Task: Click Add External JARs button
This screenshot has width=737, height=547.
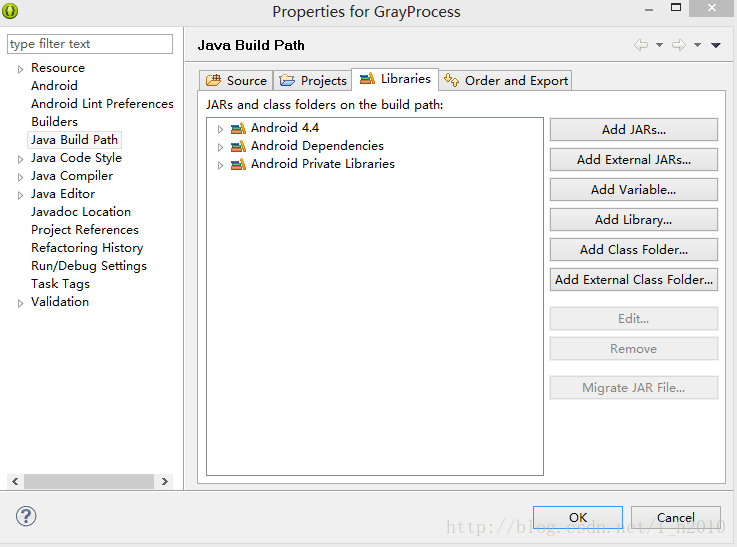Action: click(x=634, y=160)
